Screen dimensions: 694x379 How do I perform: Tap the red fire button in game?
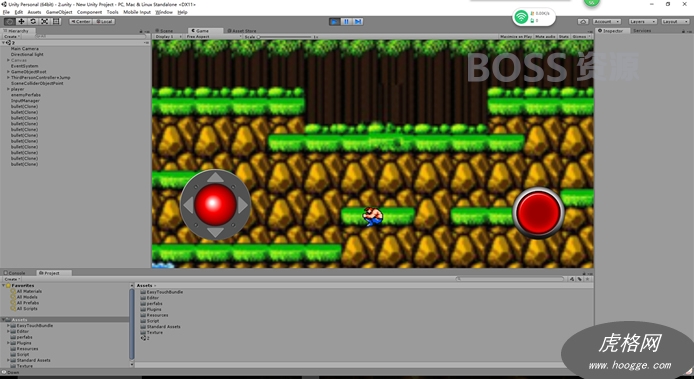point(538,213)
